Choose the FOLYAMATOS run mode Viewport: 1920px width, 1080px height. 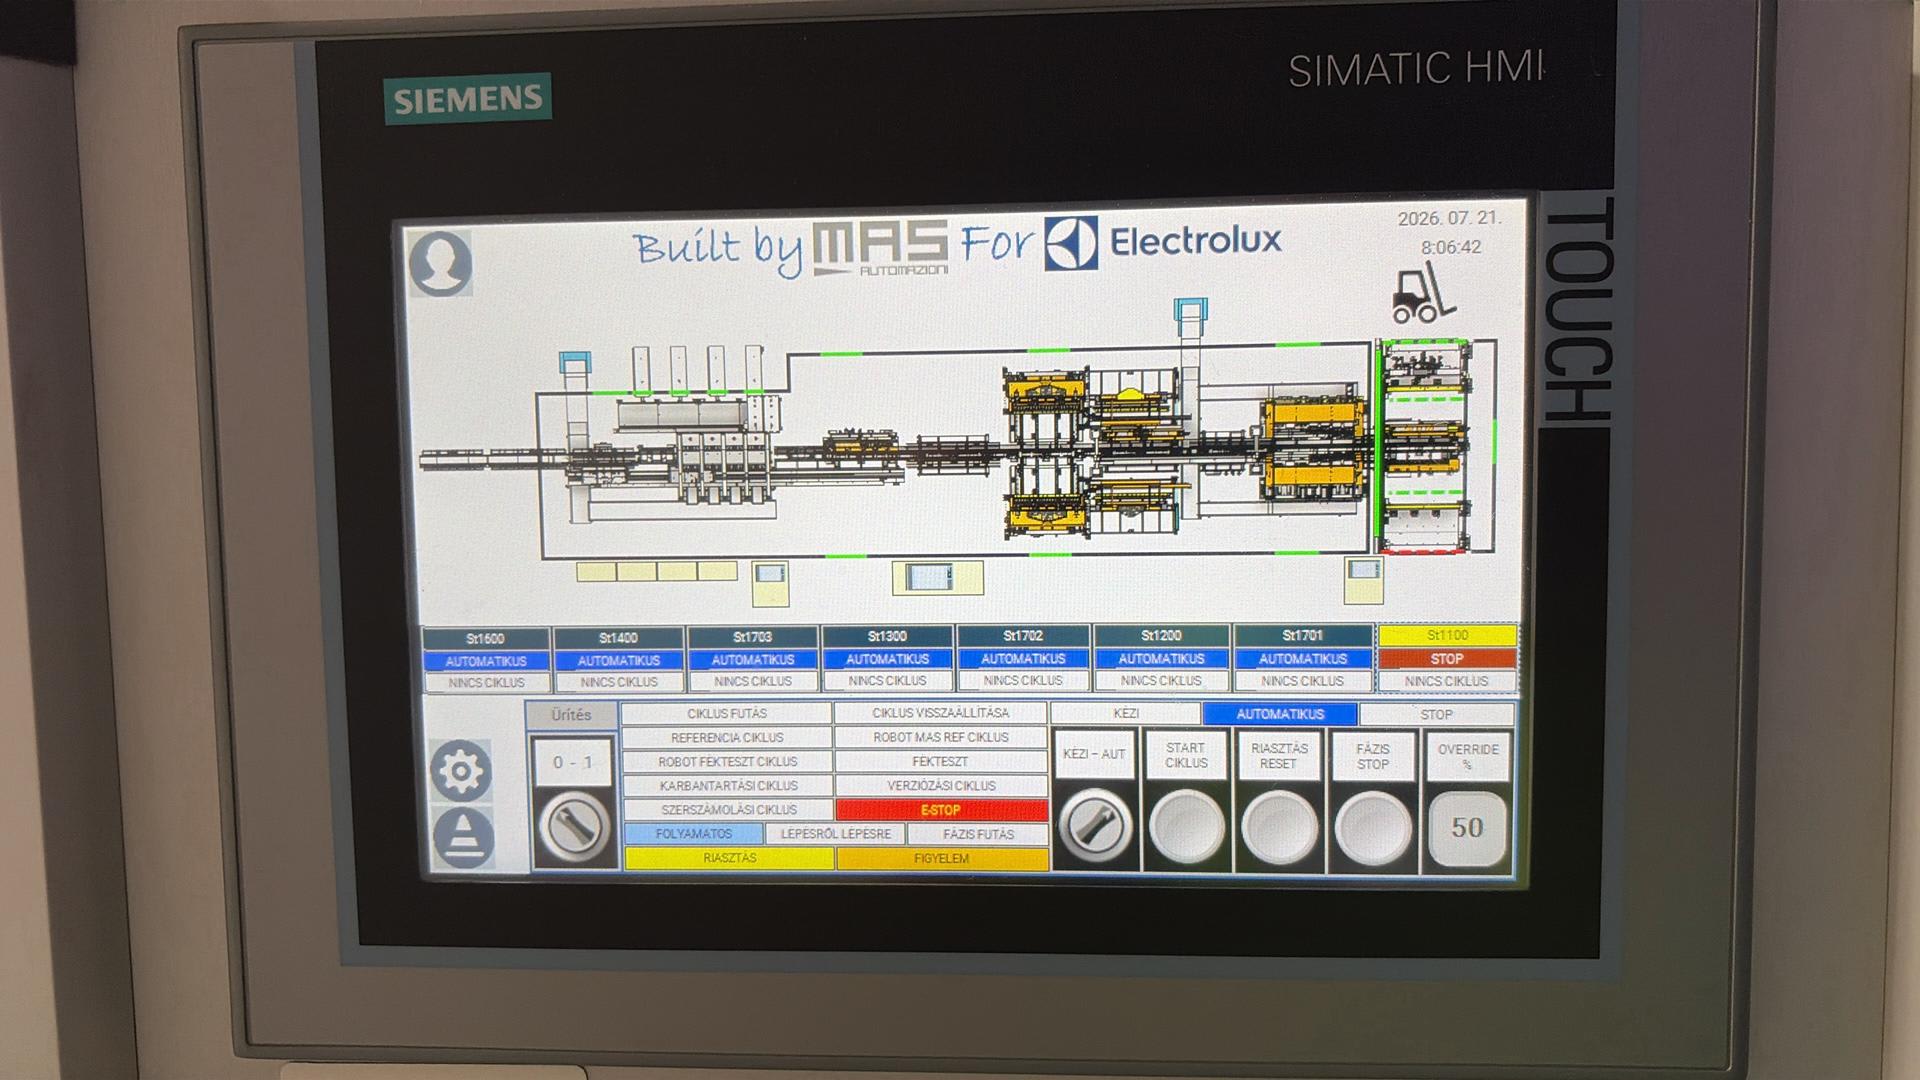click(694, 834)
